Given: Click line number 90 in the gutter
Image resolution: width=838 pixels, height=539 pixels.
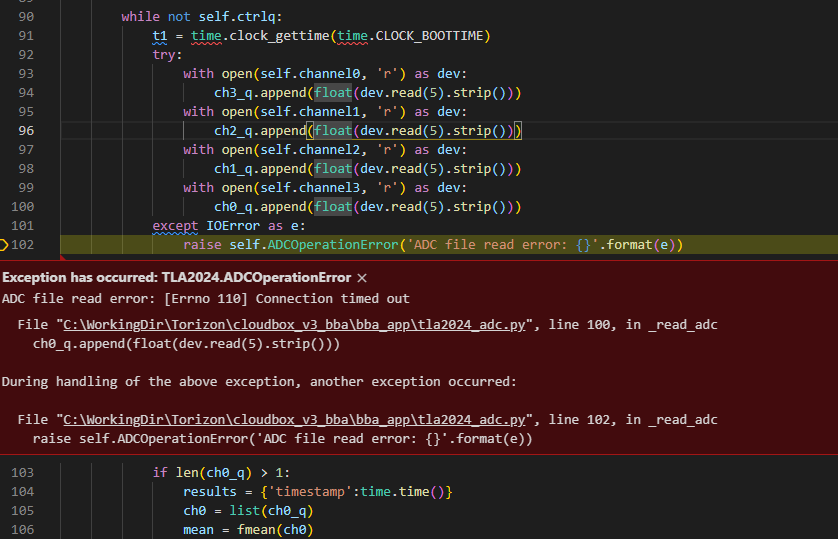Looking at the screenshot, I should (x=26, y=17).
